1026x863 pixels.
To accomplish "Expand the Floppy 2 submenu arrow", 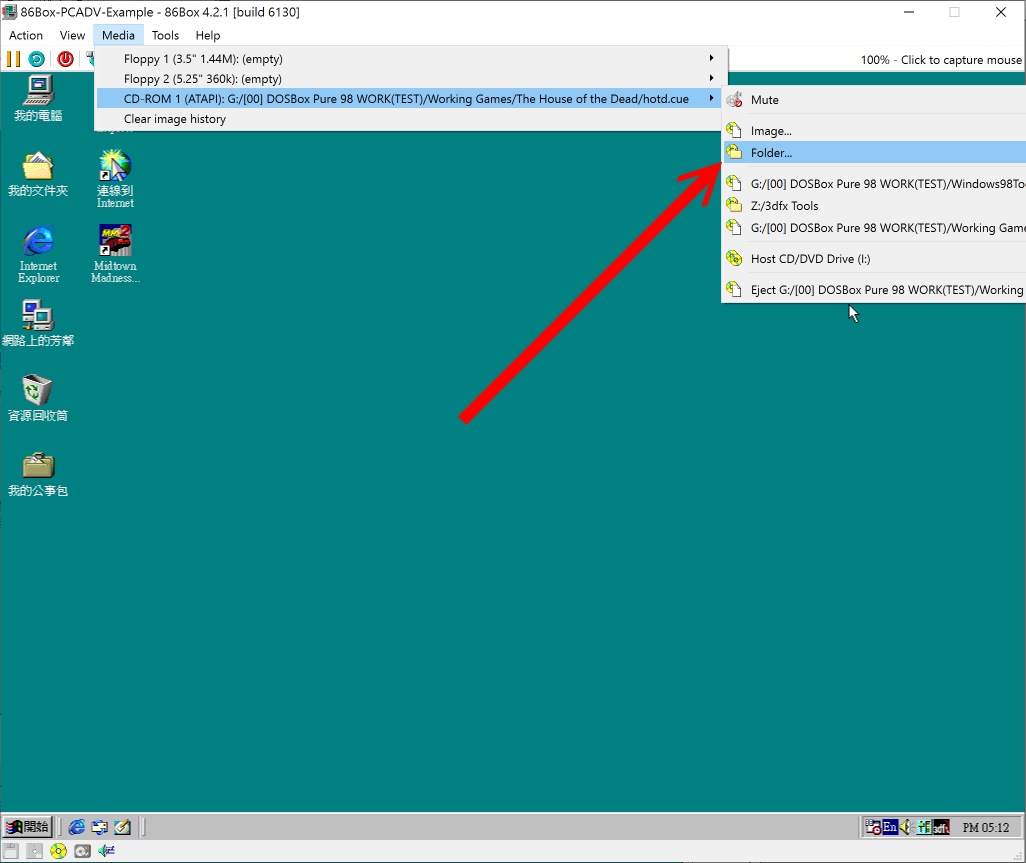I will coord(711,79).
